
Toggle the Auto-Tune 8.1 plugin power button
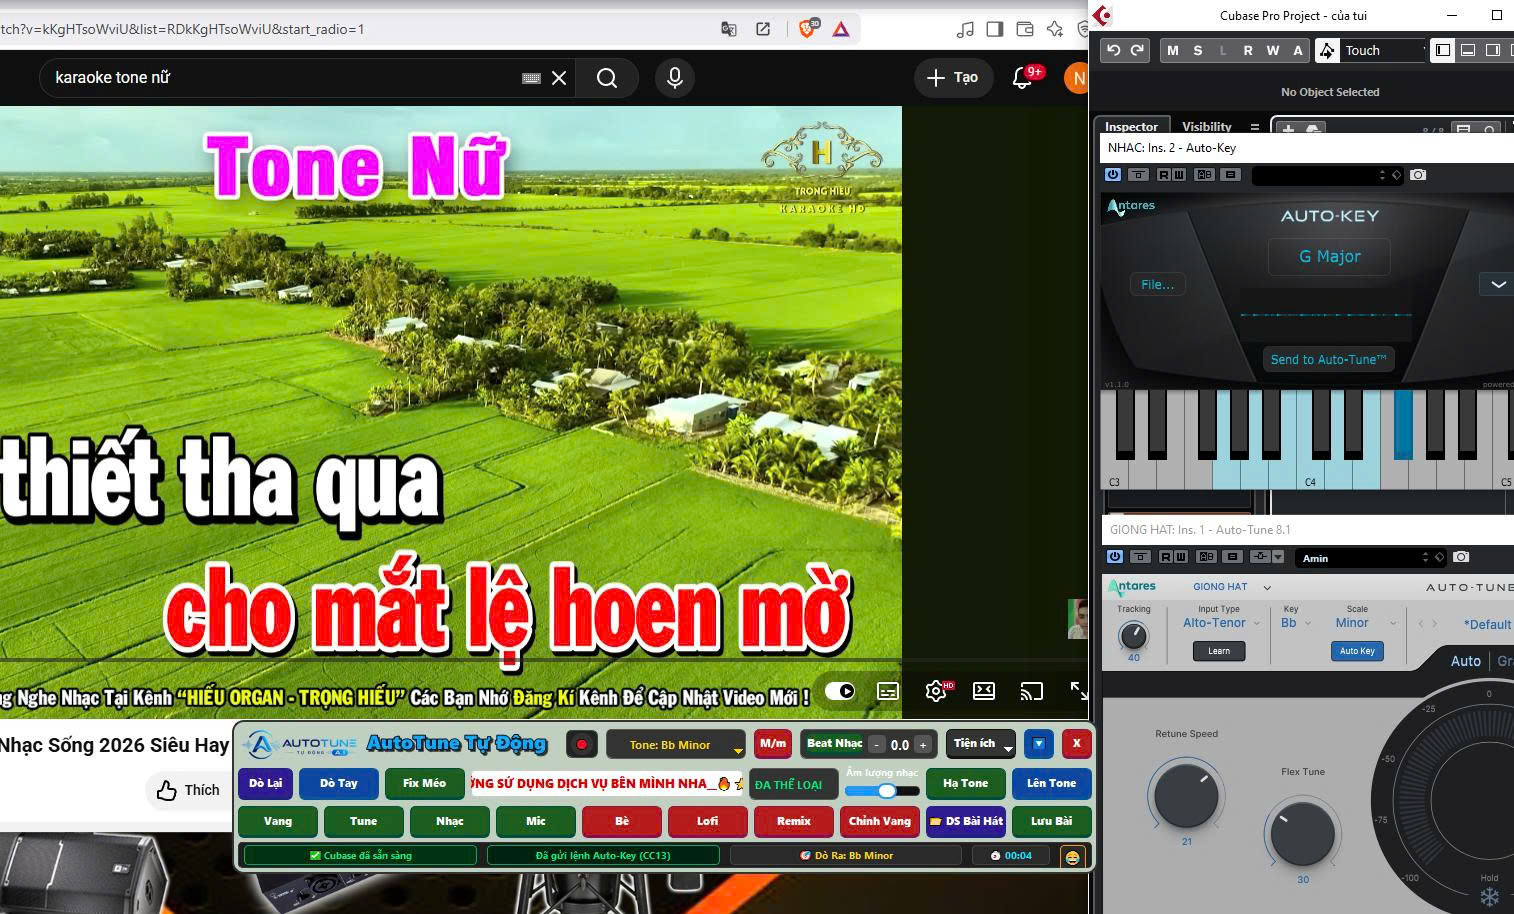point(1115,557)
